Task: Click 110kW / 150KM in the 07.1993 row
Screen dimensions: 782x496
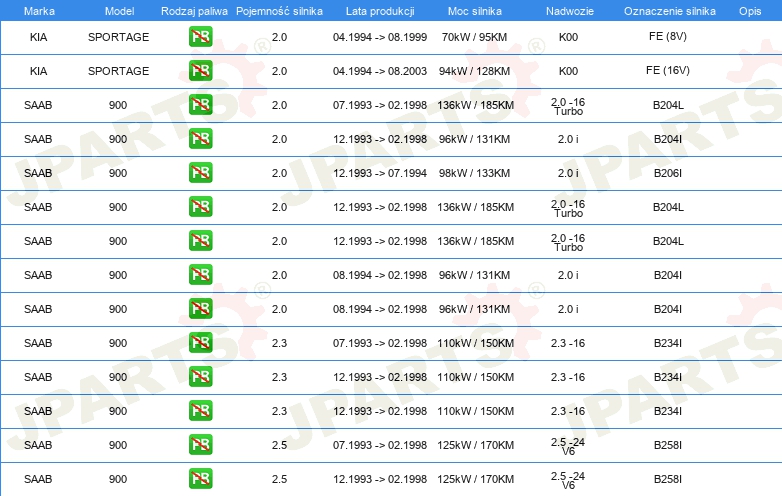Action: click(475, 343)
